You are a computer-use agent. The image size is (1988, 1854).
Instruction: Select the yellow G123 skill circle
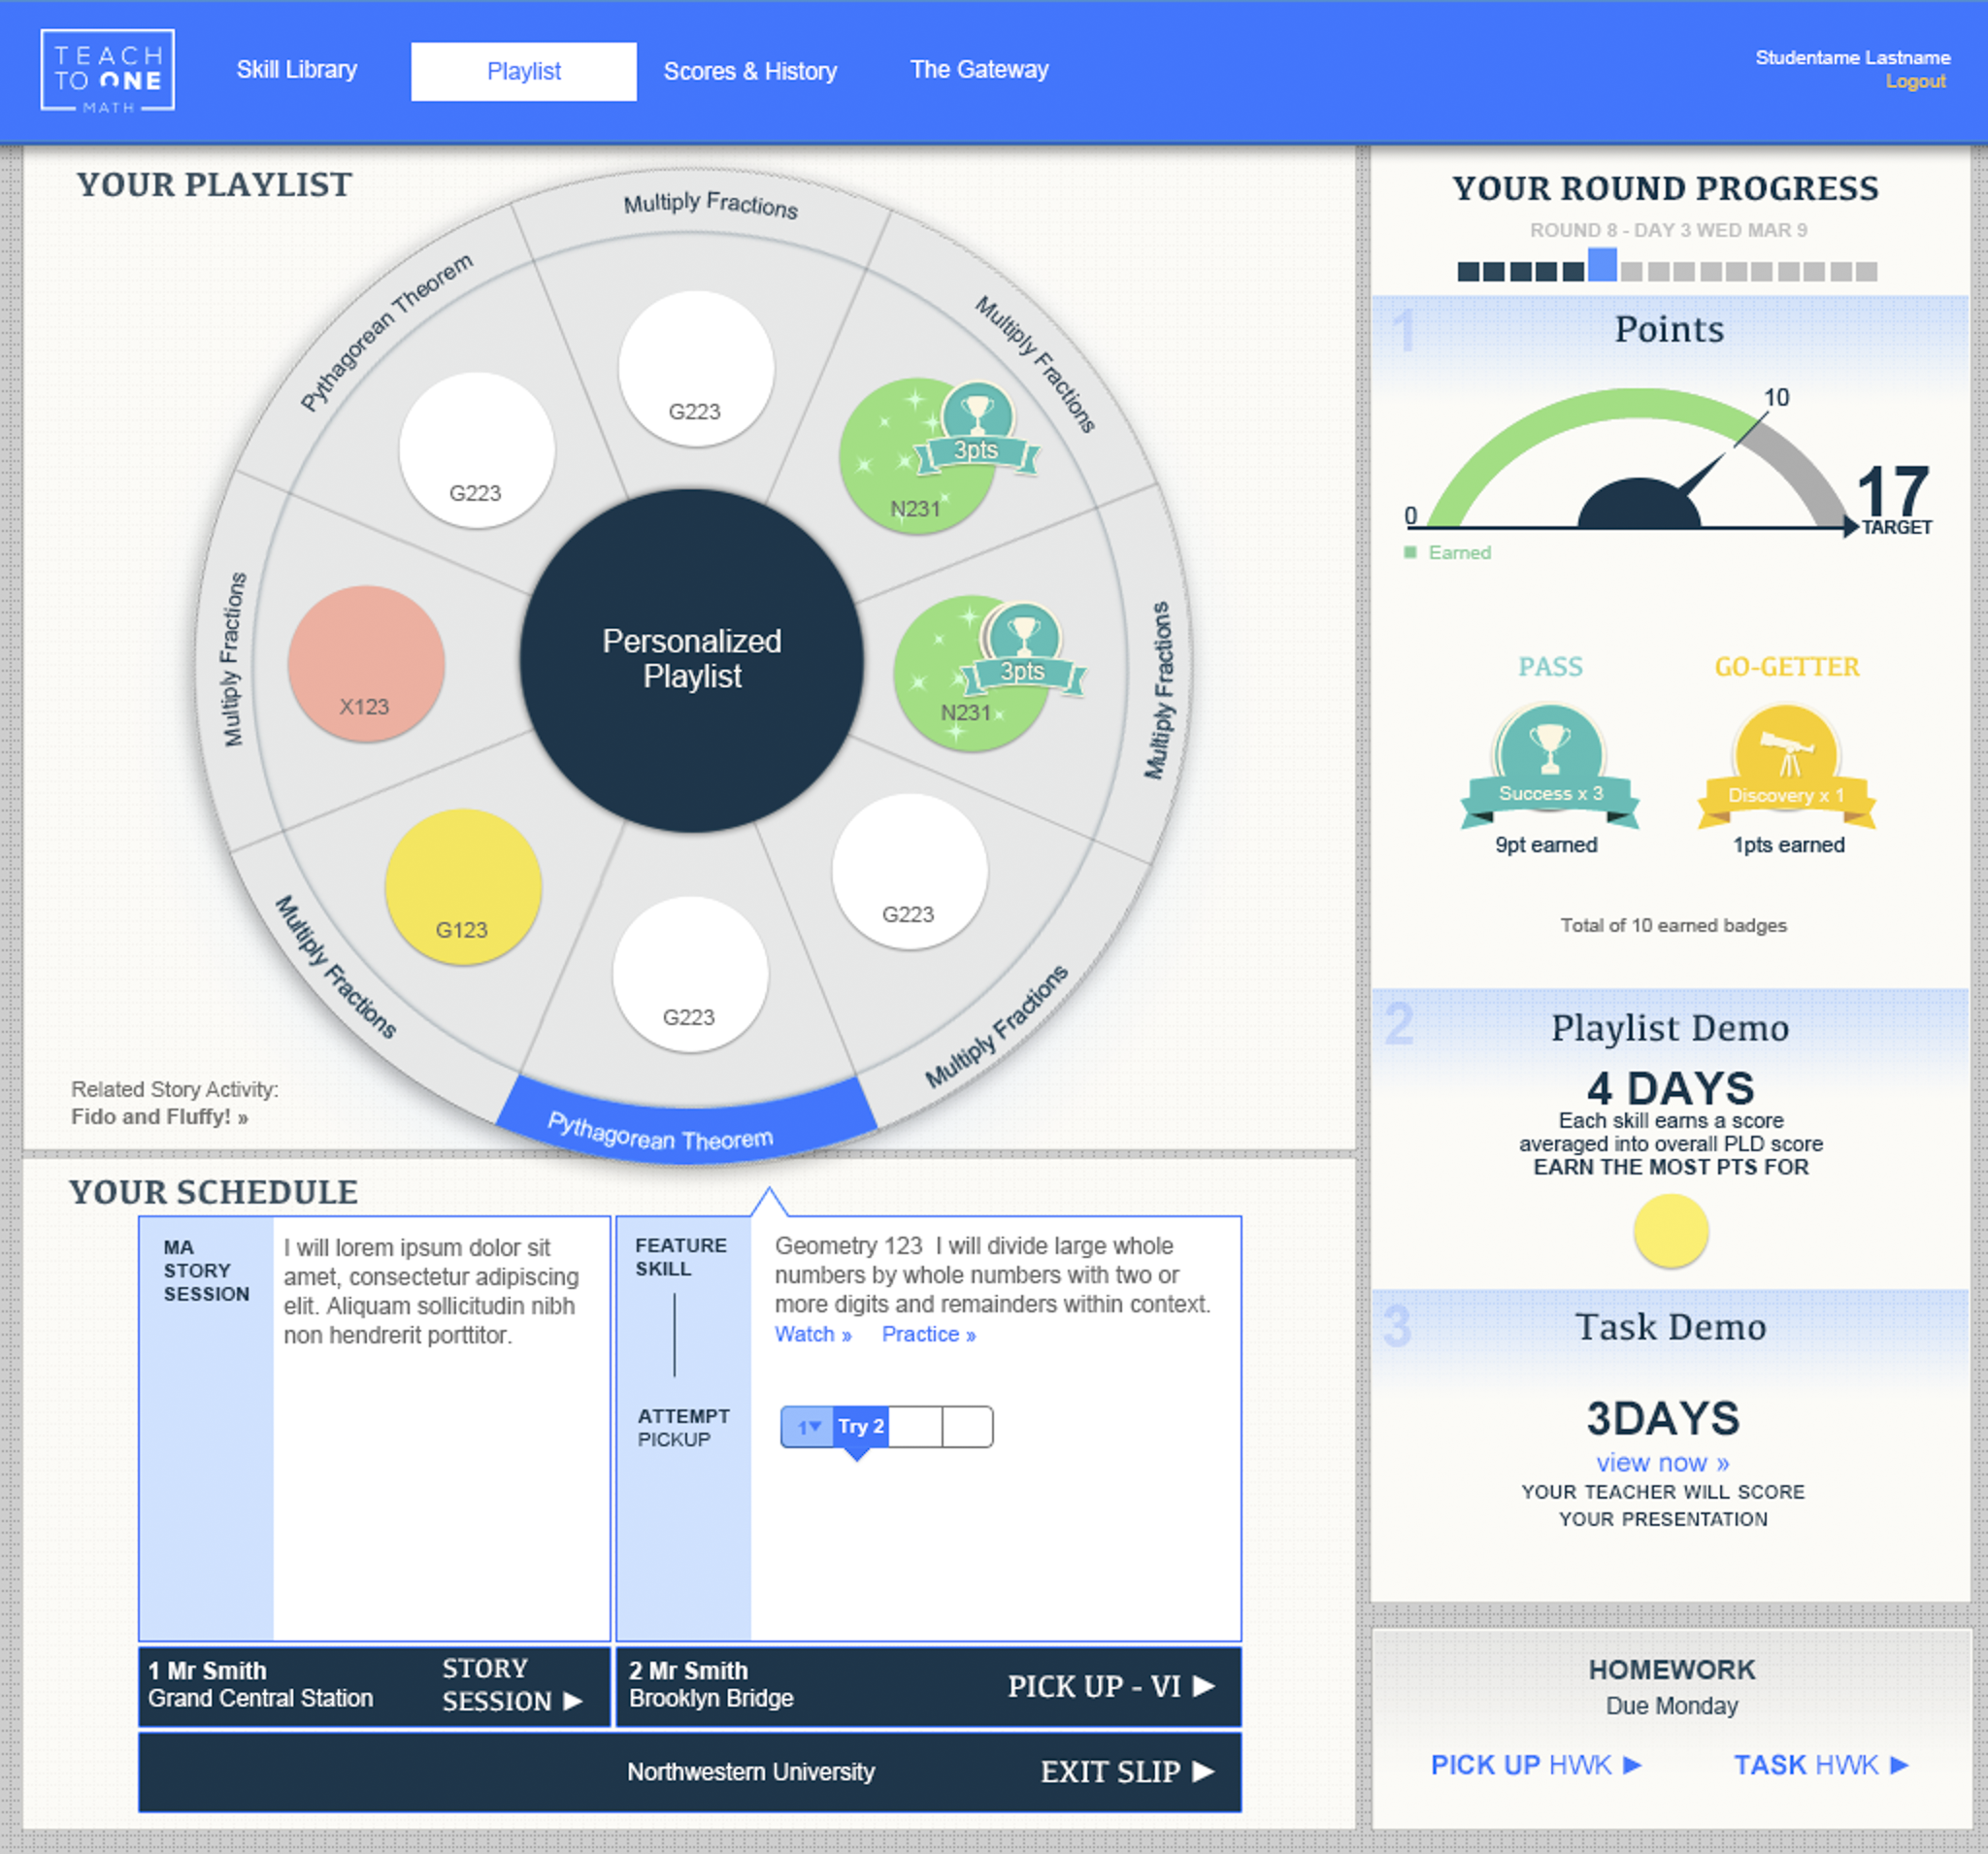point(463,887)
